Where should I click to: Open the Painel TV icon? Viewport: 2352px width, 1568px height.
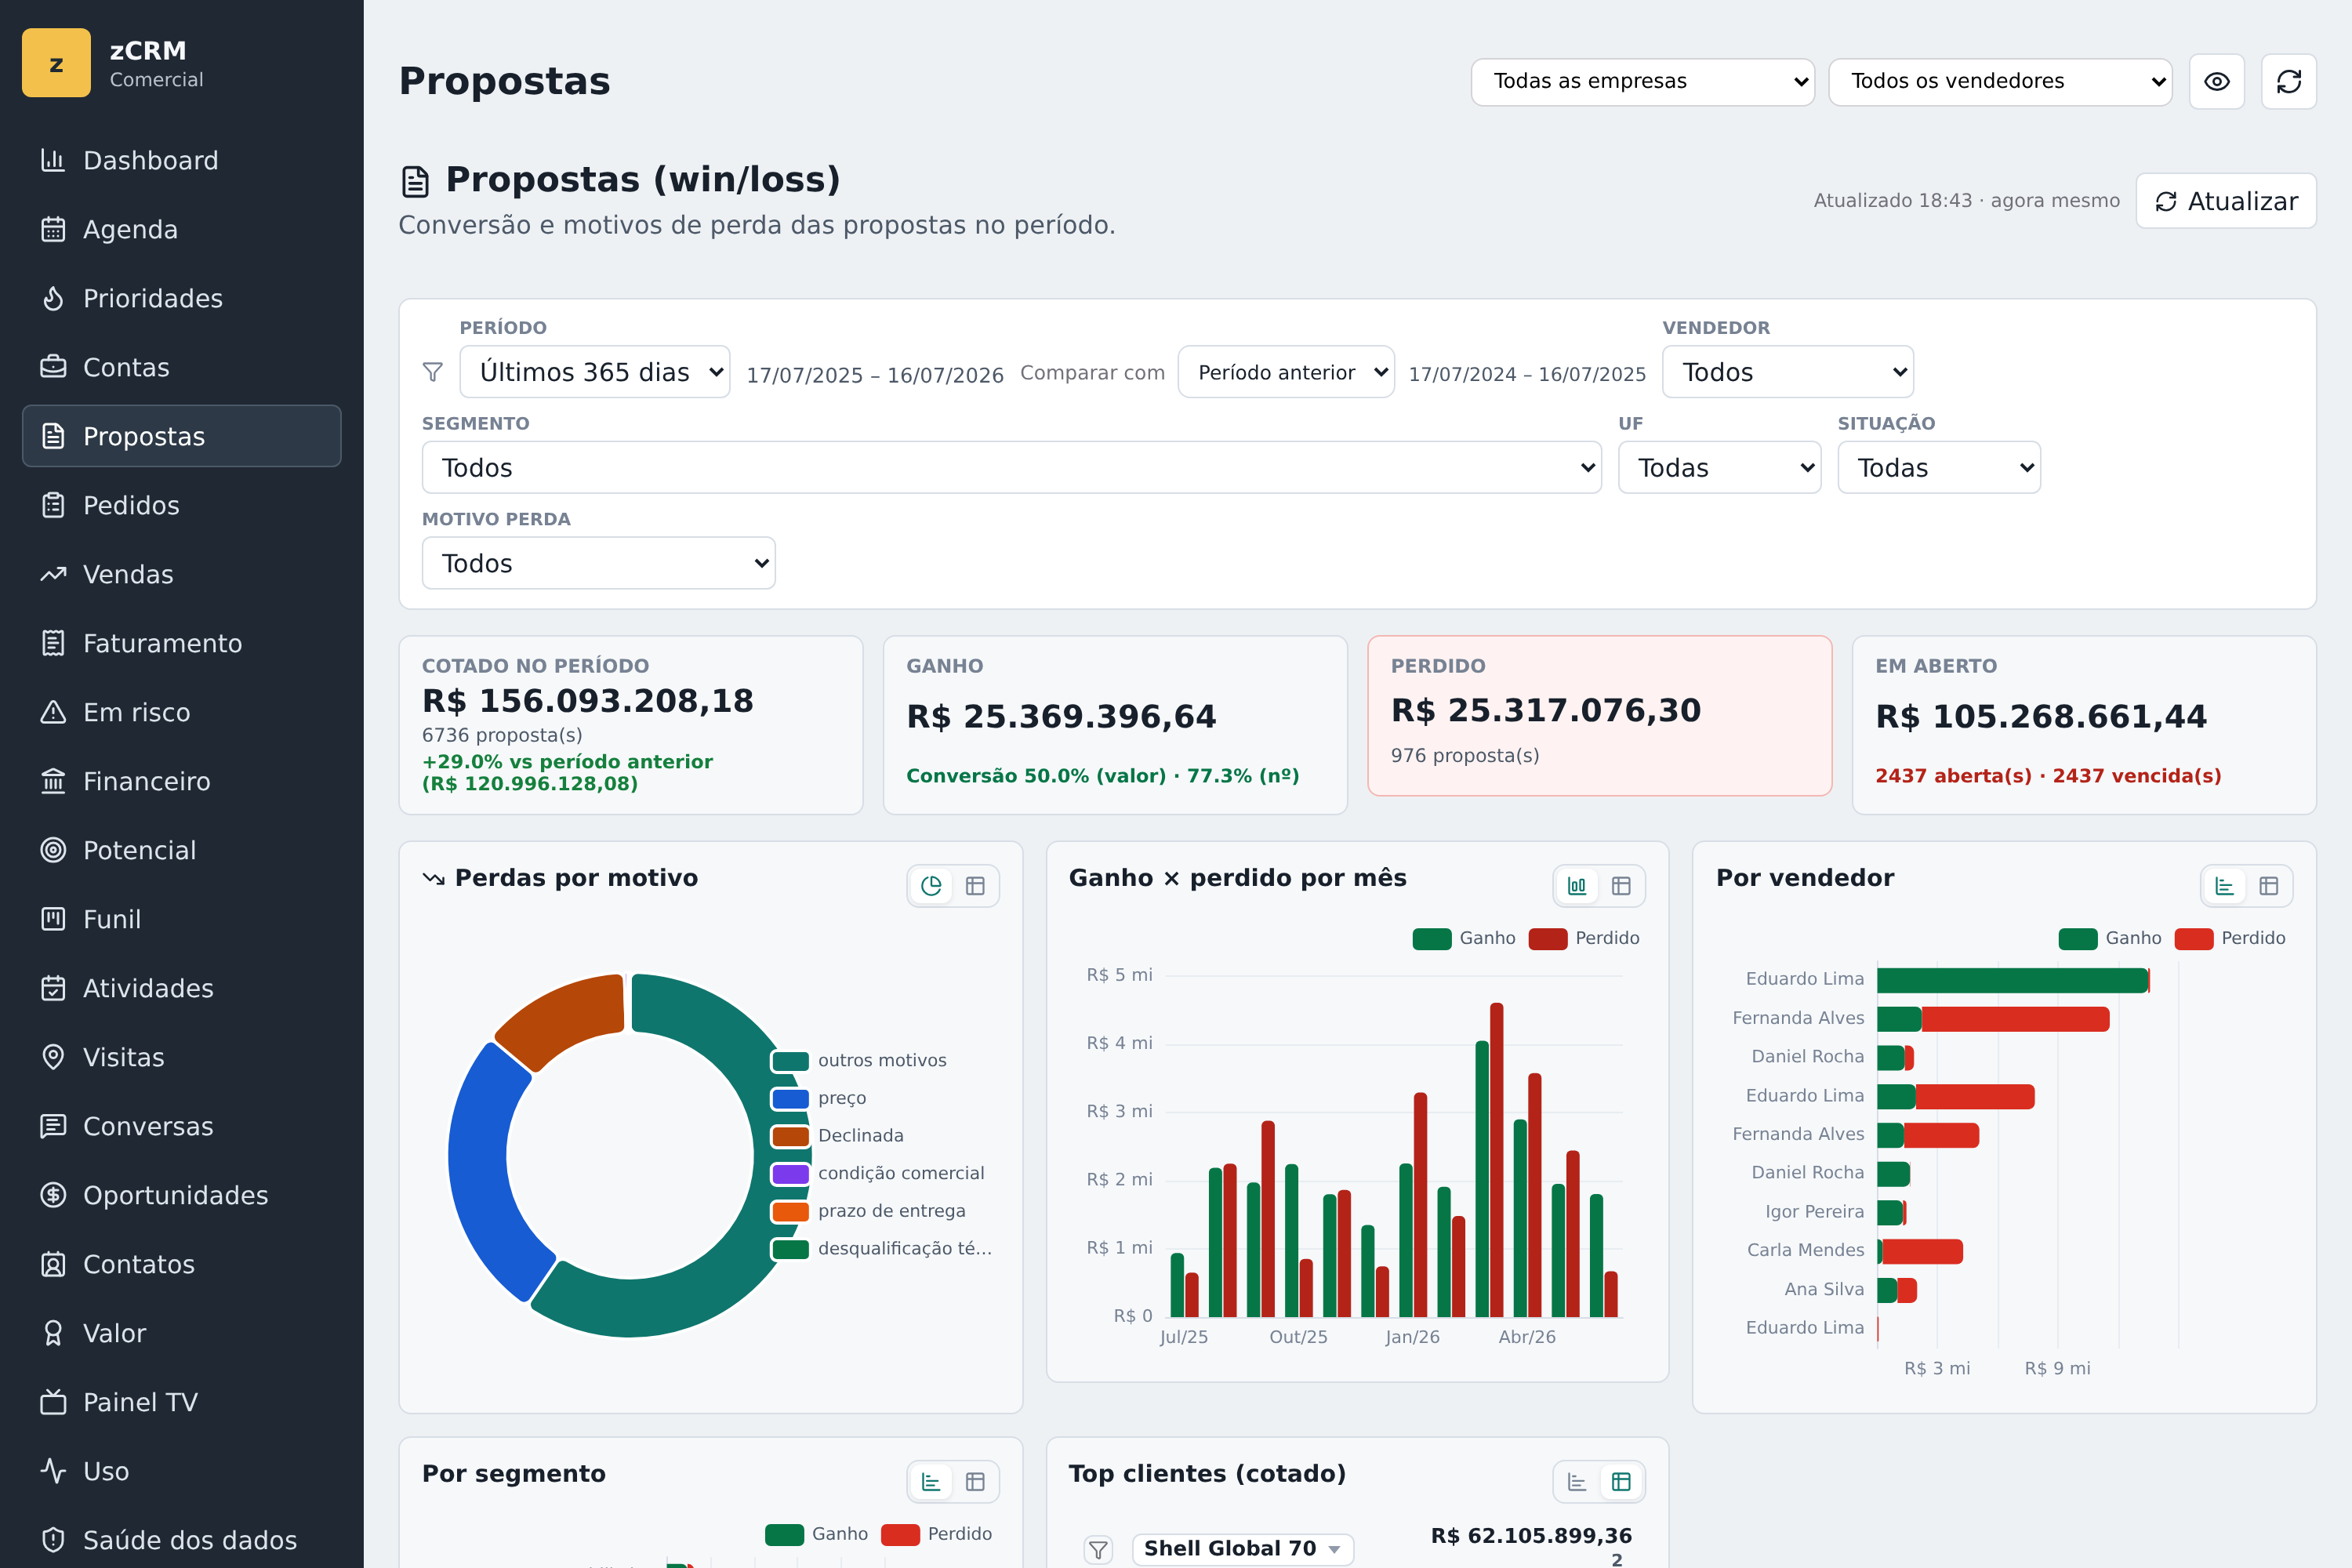[53, 1402]
